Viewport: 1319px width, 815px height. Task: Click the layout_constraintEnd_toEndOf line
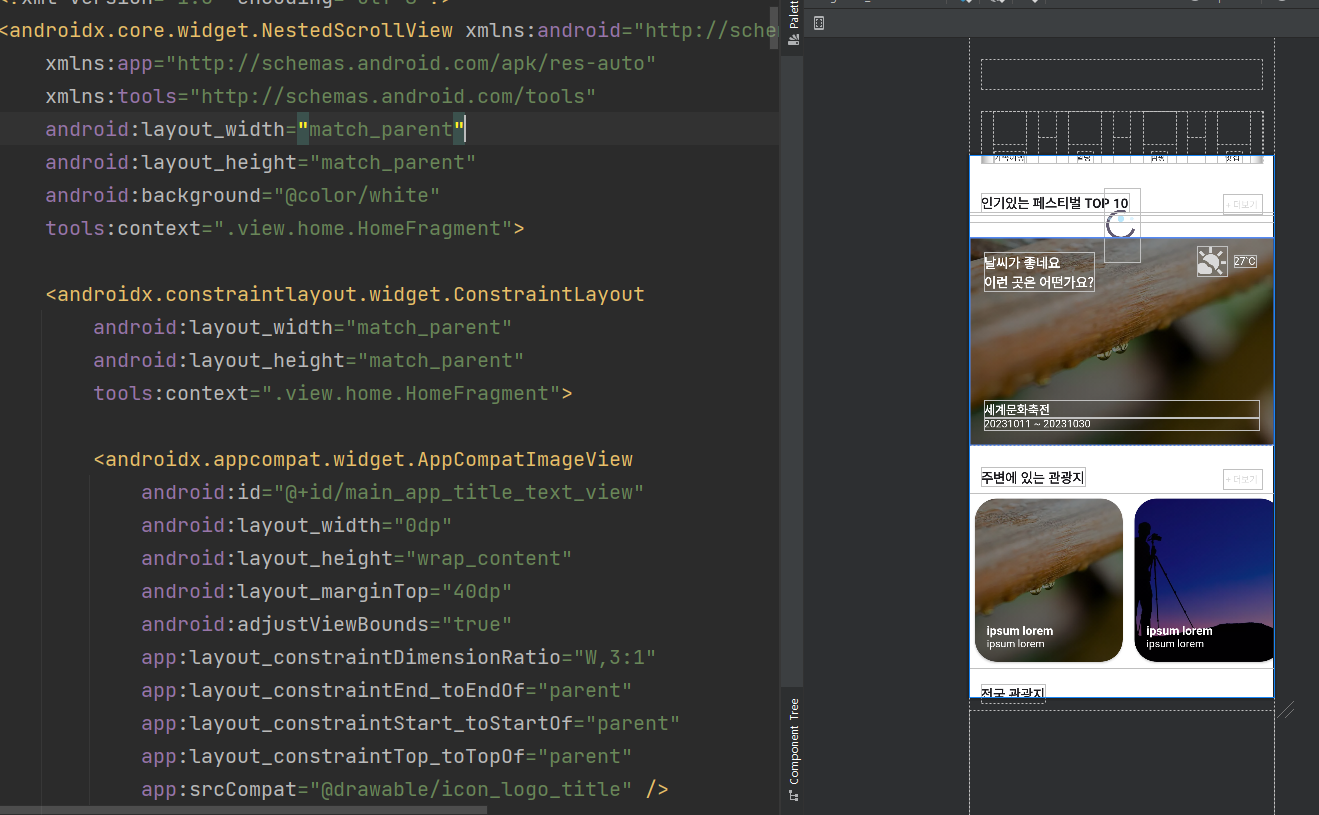point(387,690)
